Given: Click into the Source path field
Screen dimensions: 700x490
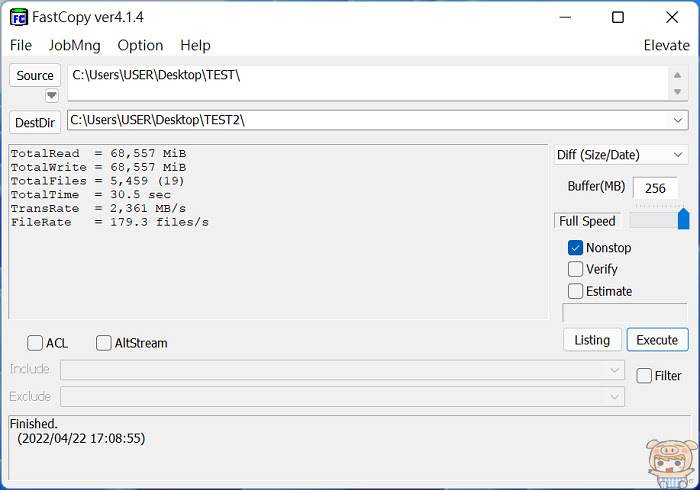Looking at the screenshot, I should tap(368, 83).
